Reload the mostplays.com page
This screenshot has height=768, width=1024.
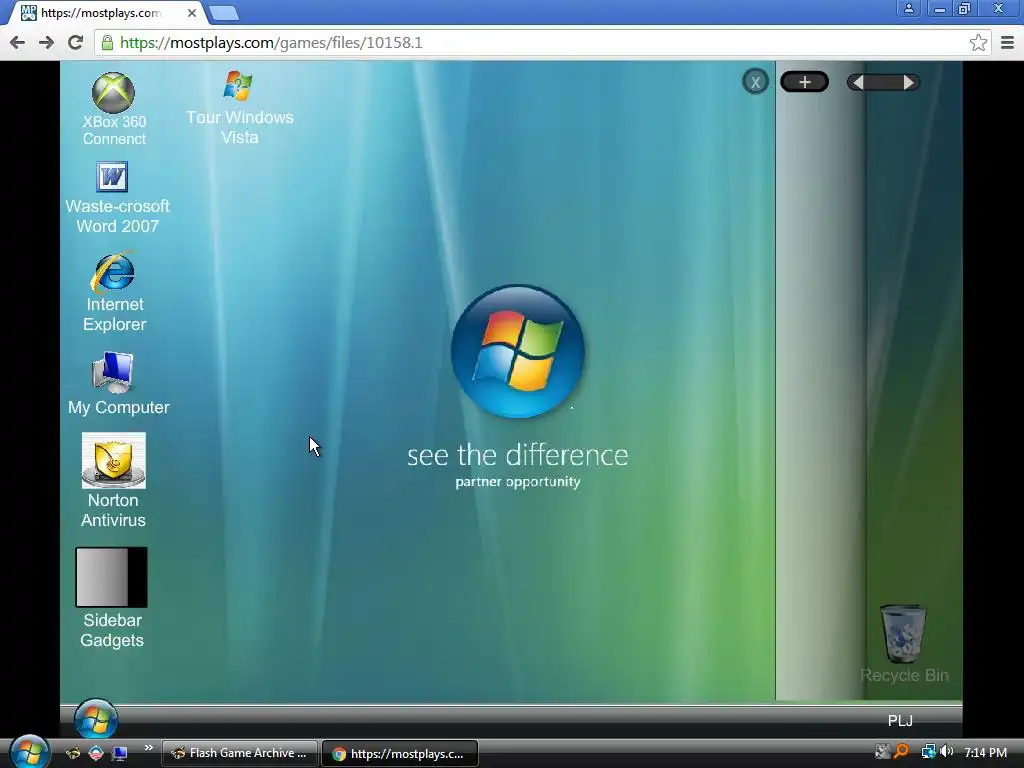point(75,42)
